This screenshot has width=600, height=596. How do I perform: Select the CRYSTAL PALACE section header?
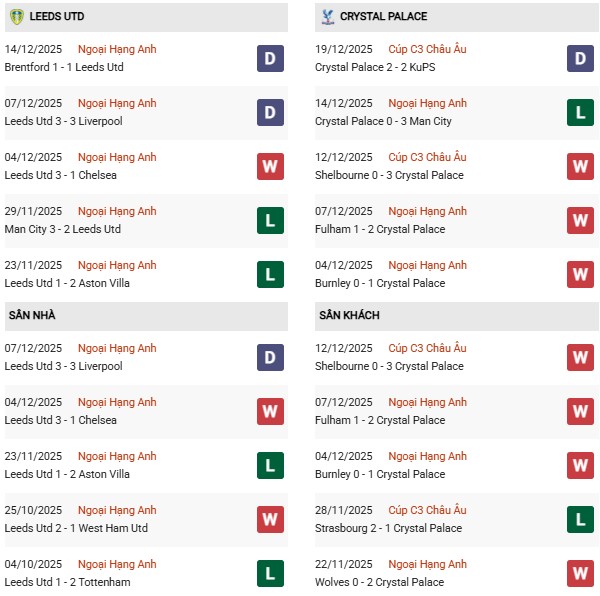(383, 17)
